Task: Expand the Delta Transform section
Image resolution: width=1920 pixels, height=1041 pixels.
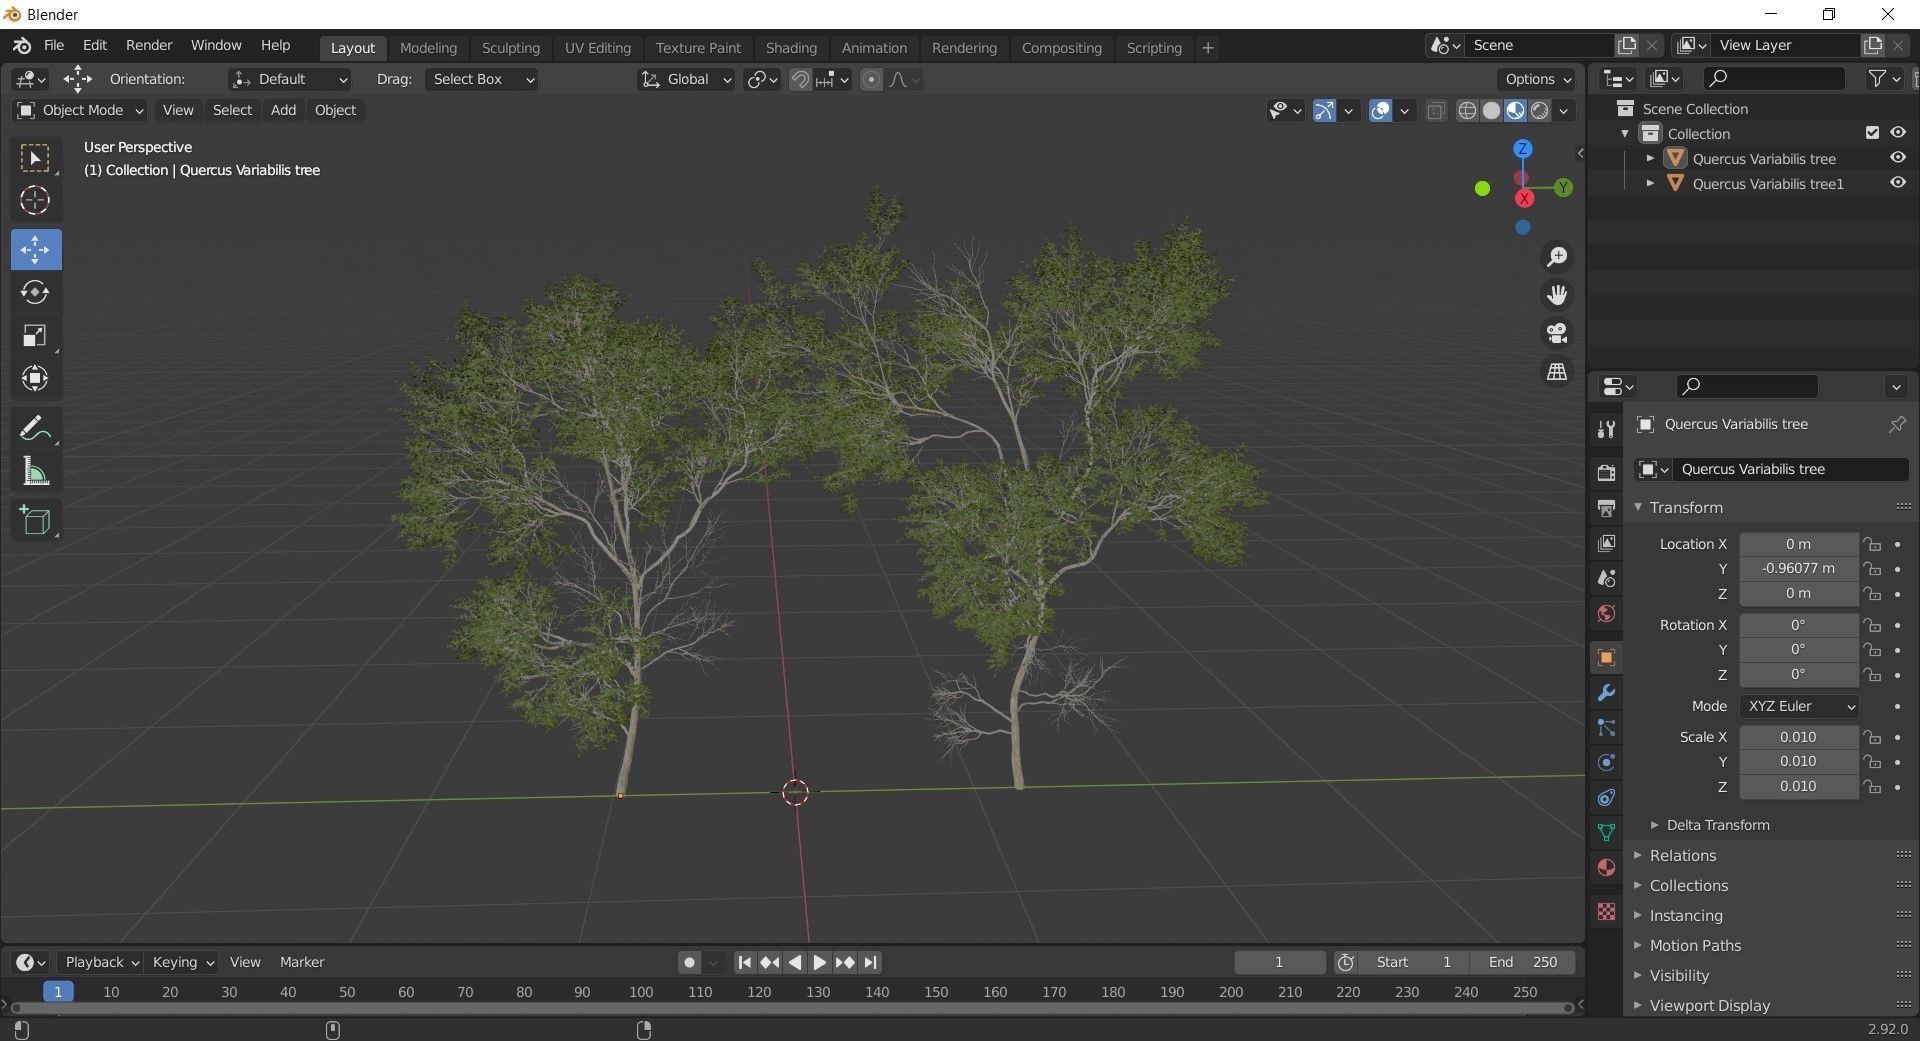Action: (1710, 825)
